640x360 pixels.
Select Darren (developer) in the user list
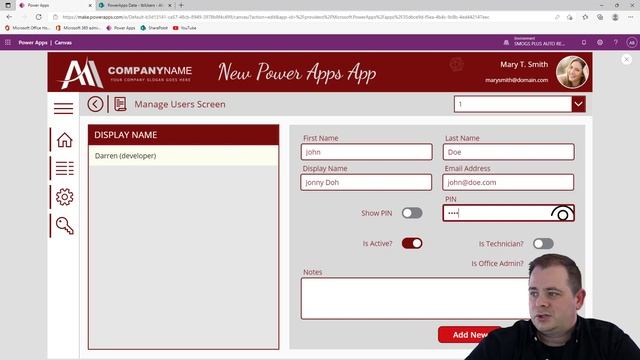coord(184,156)
